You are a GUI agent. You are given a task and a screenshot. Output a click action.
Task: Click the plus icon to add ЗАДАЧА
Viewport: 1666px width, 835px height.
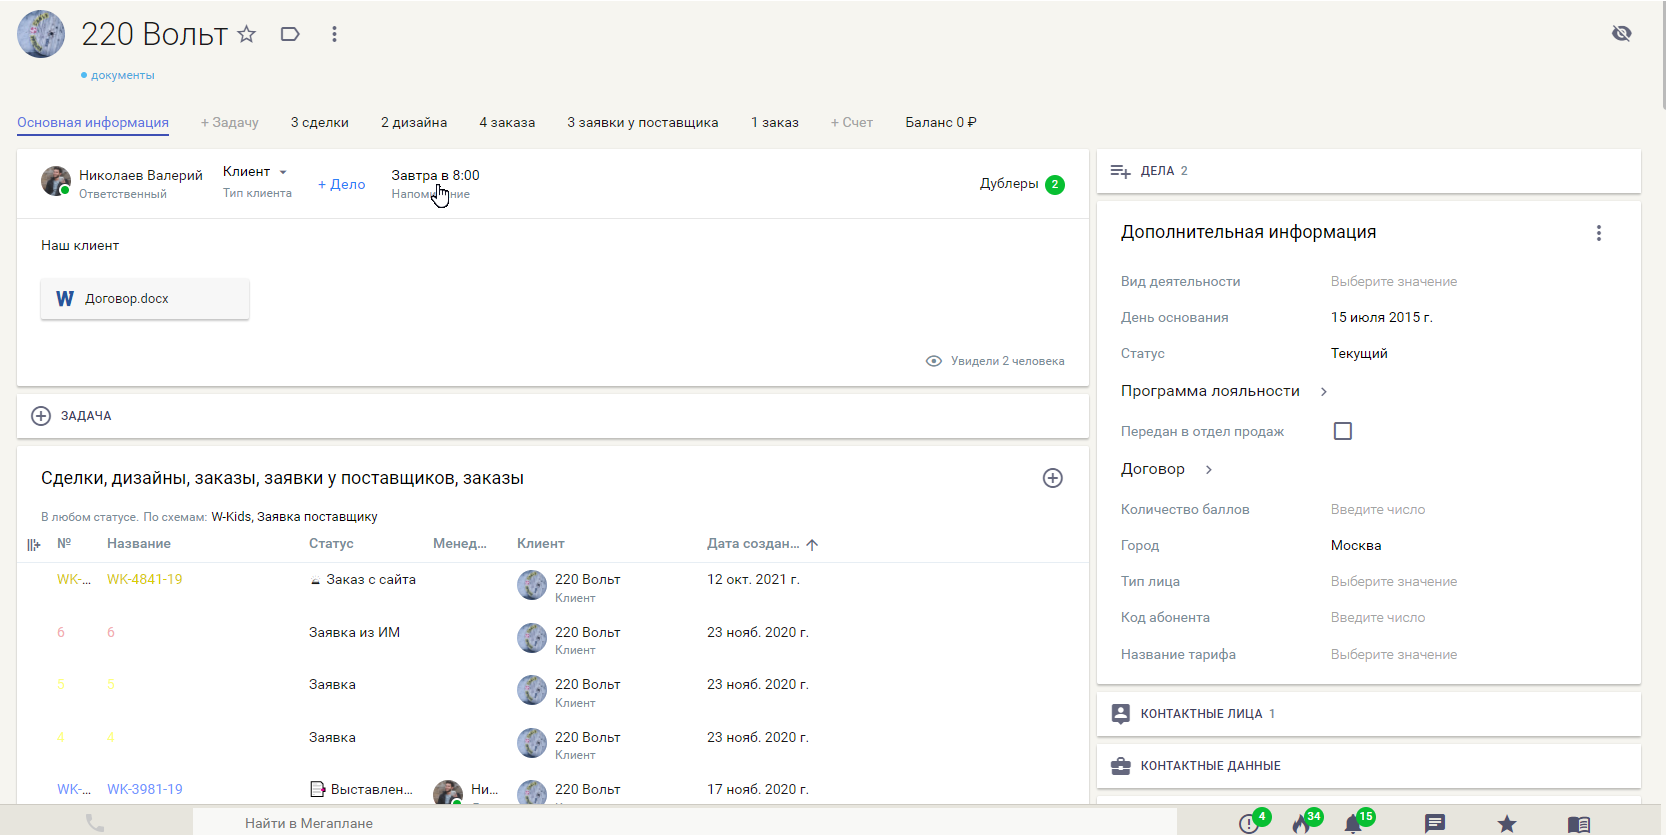41,416
